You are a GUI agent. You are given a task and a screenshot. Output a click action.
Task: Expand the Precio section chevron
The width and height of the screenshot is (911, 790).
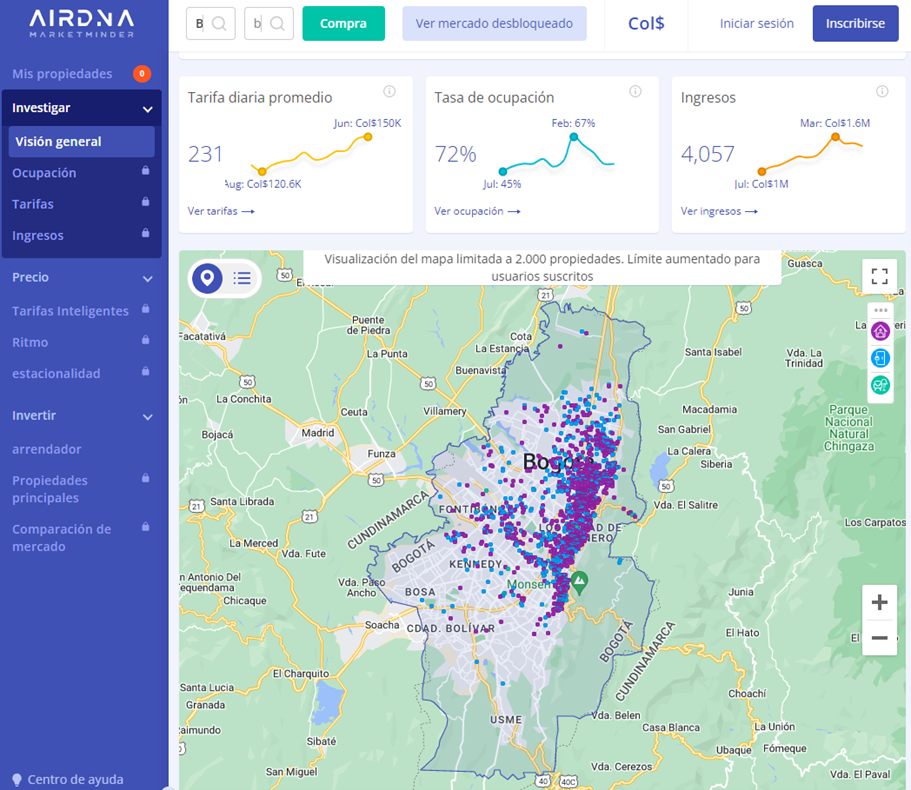tap(147, 278)
